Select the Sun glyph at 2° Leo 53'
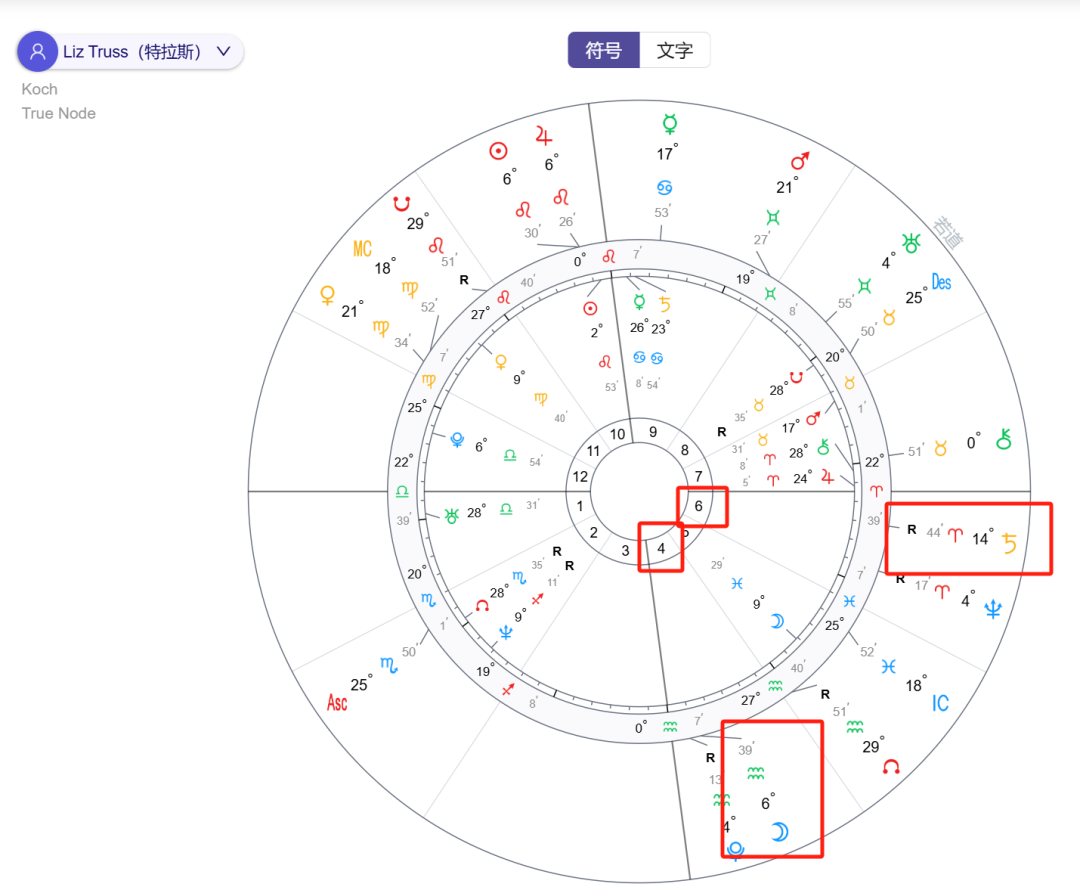The height and width of the screenshot is (890, 1080). tap(590, 309)
